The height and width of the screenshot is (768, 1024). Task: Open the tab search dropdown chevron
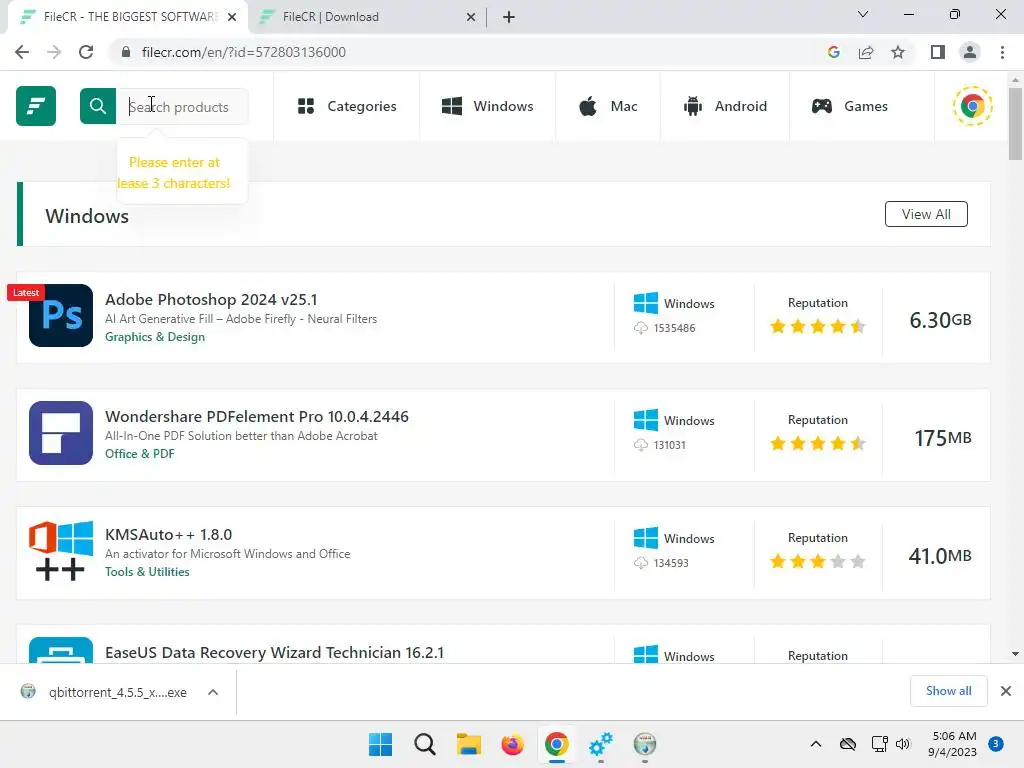[863, 14]
